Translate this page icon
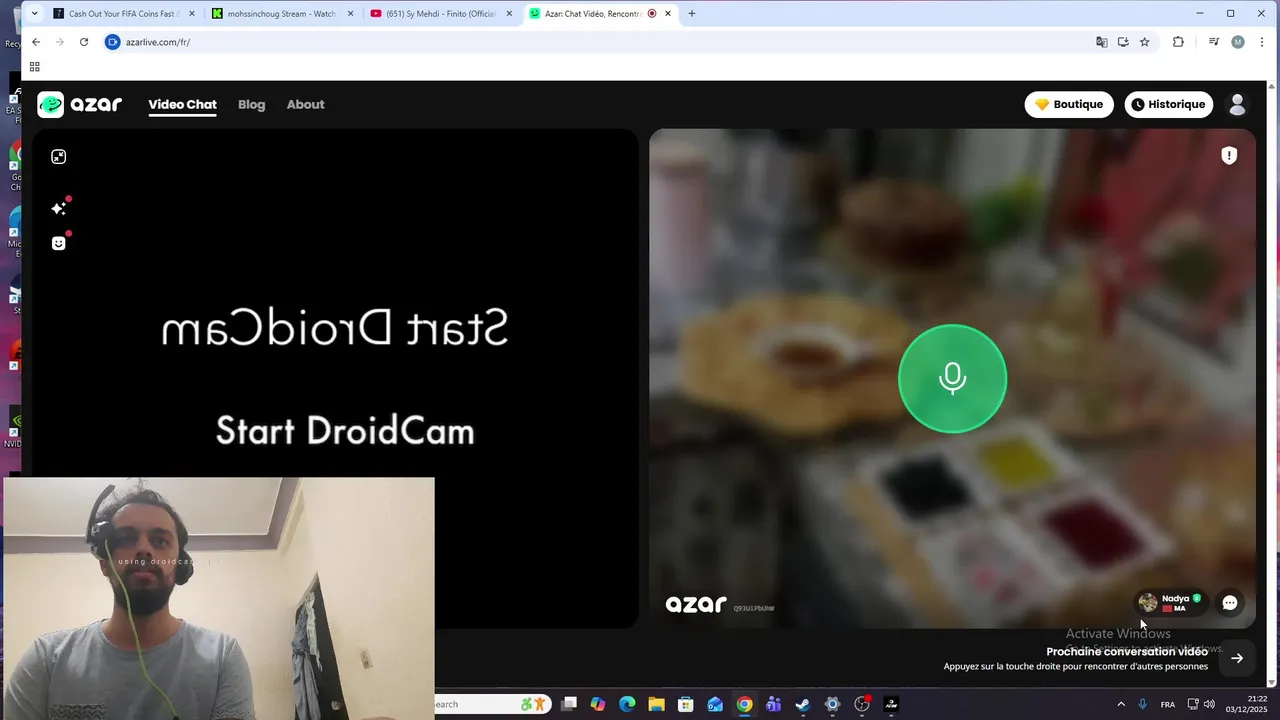Image resolution: width=1280 pixels, height=720 pixels. [x=1101, y=42]
